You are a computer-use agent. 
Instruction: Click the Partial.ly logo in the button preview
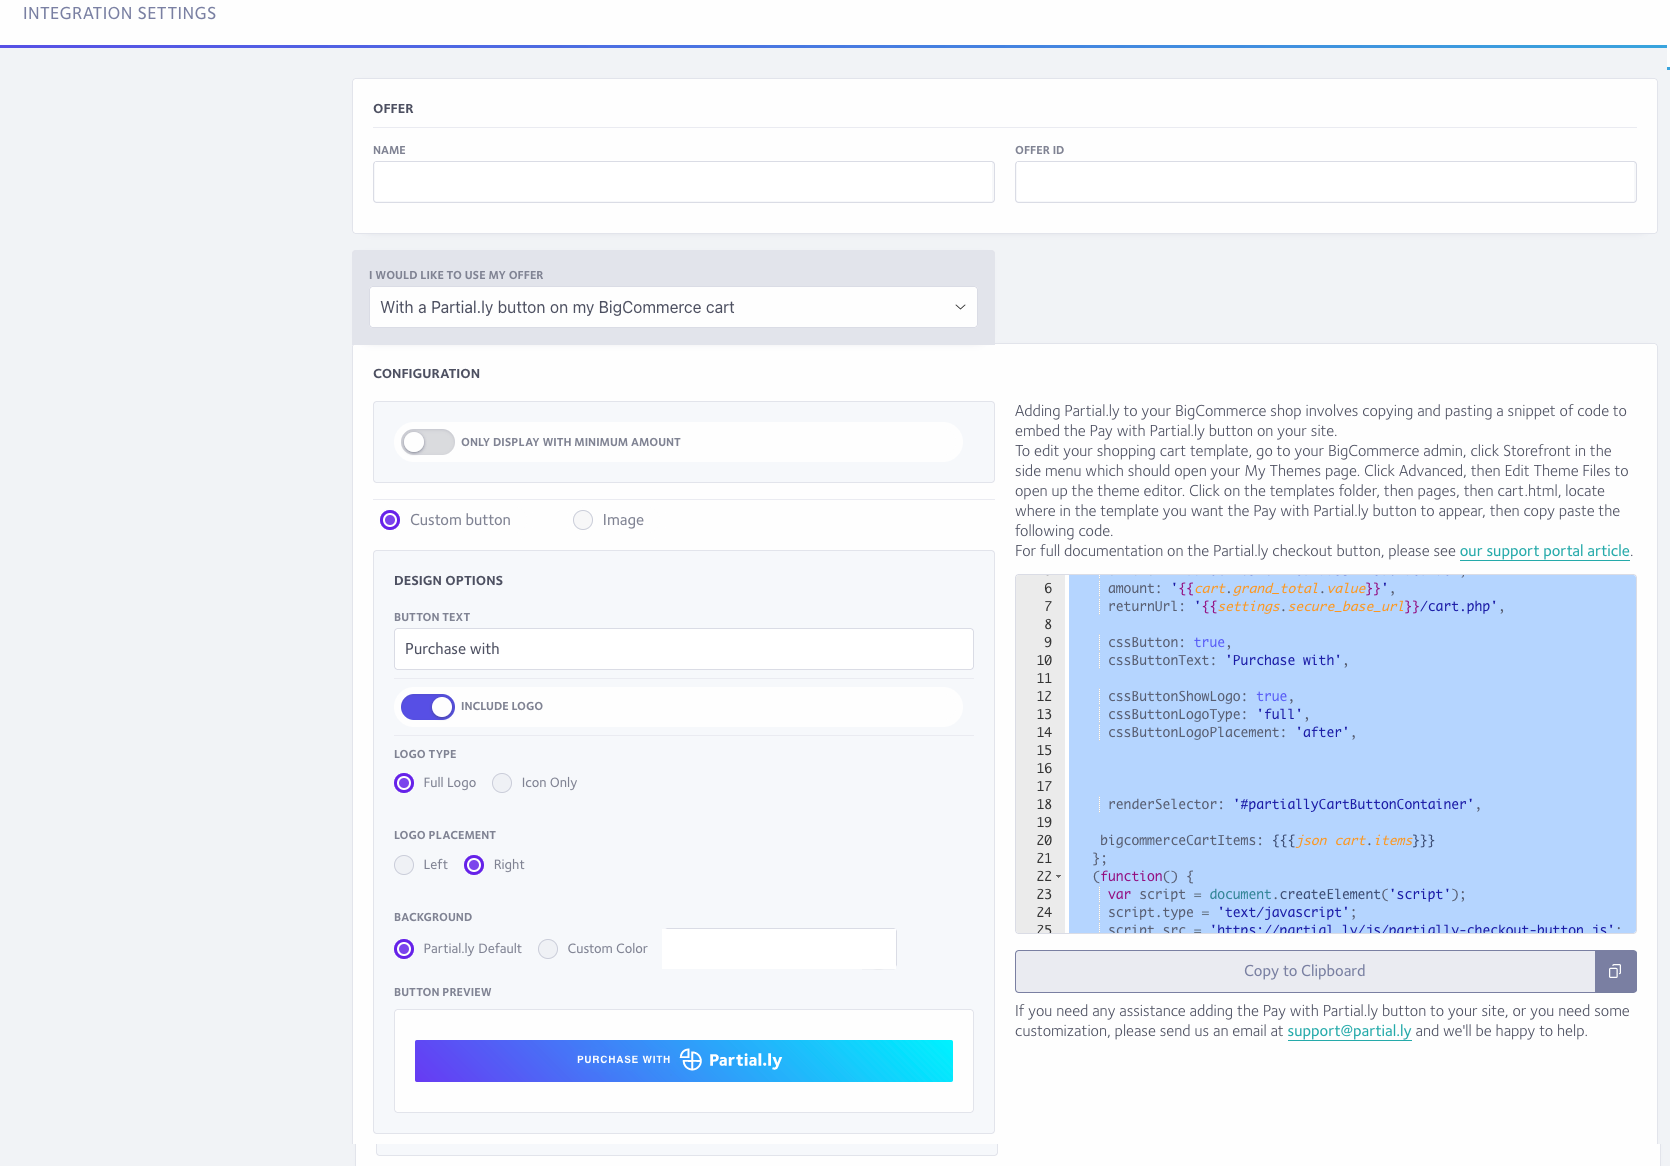coord(731,1060)
